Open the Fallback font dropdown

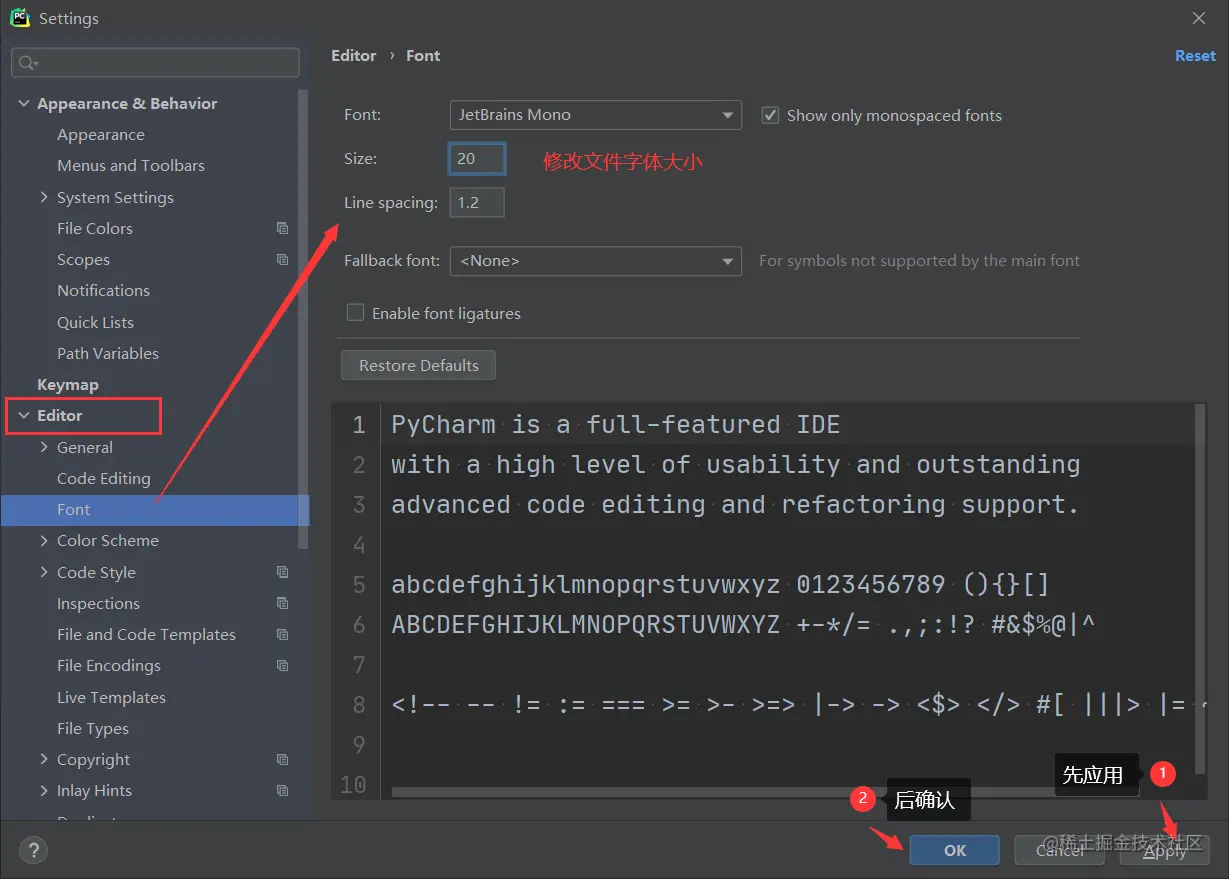coord(595,261)
